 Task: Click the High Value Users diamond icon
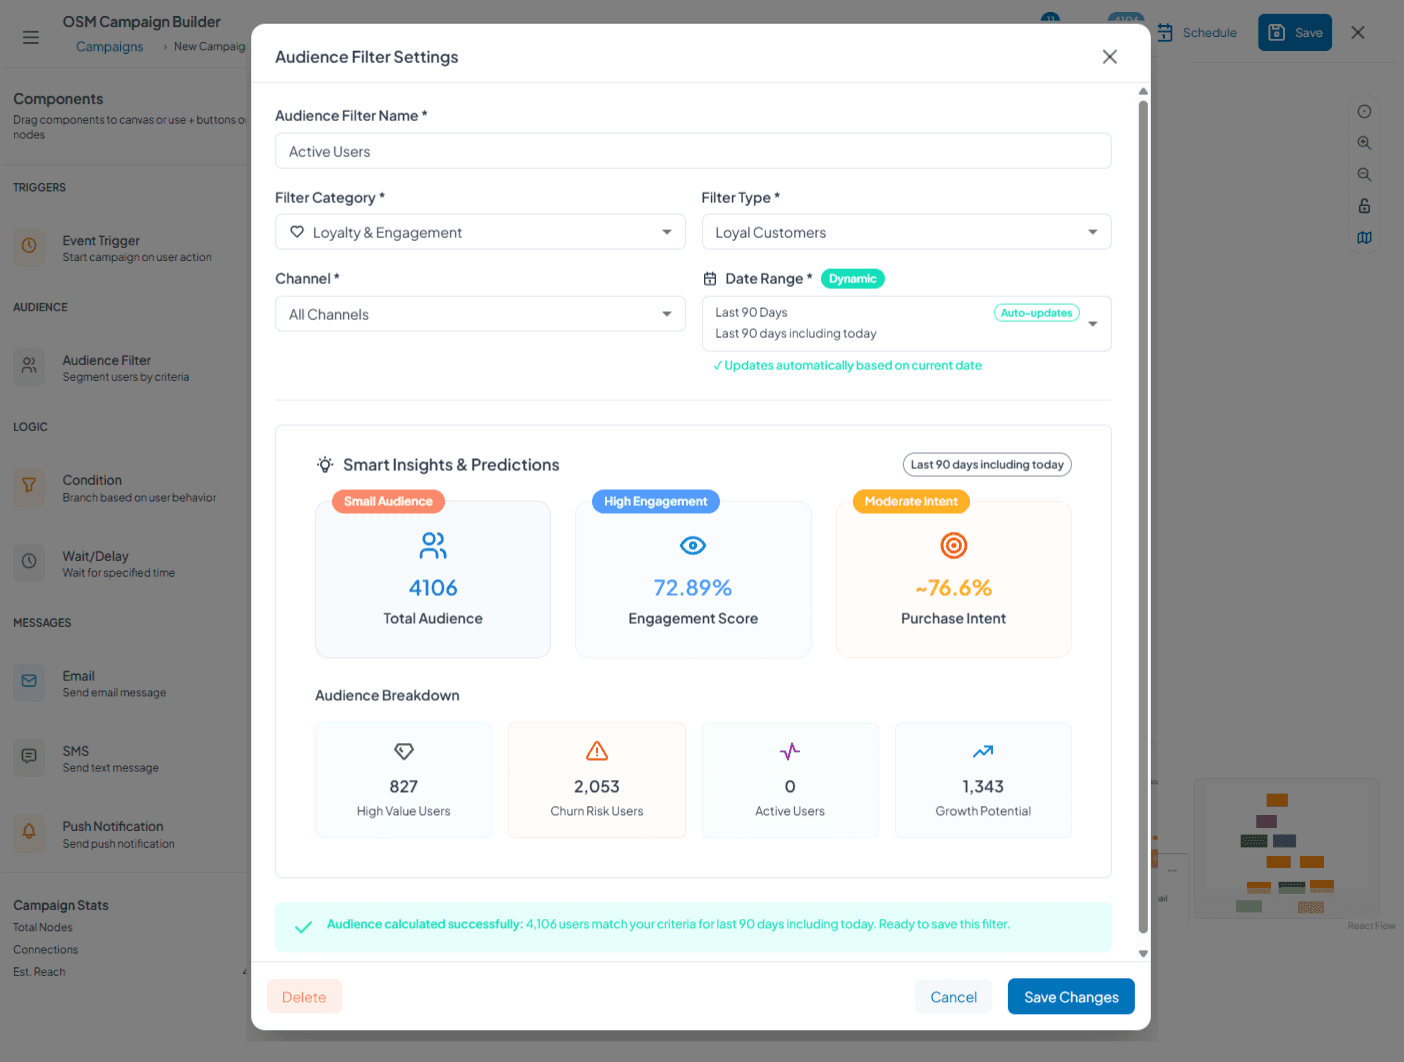click(x=404, y=751)
